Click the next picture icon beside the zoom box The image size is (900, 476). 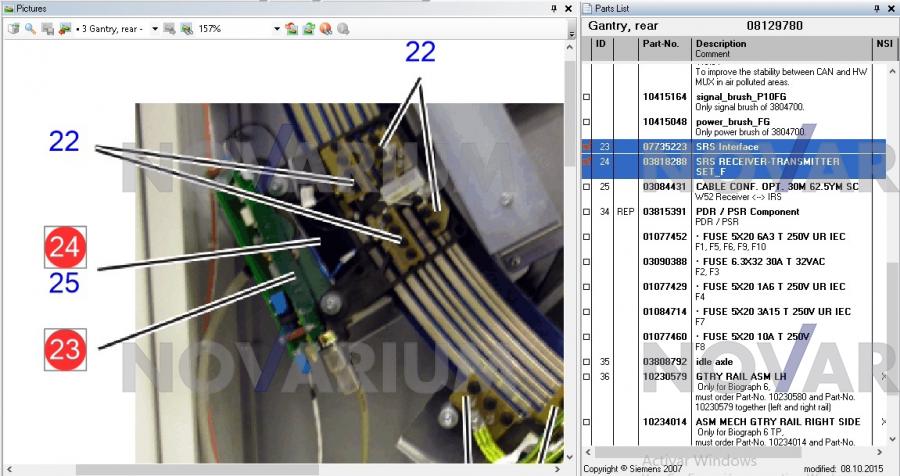tap(185, 29)
